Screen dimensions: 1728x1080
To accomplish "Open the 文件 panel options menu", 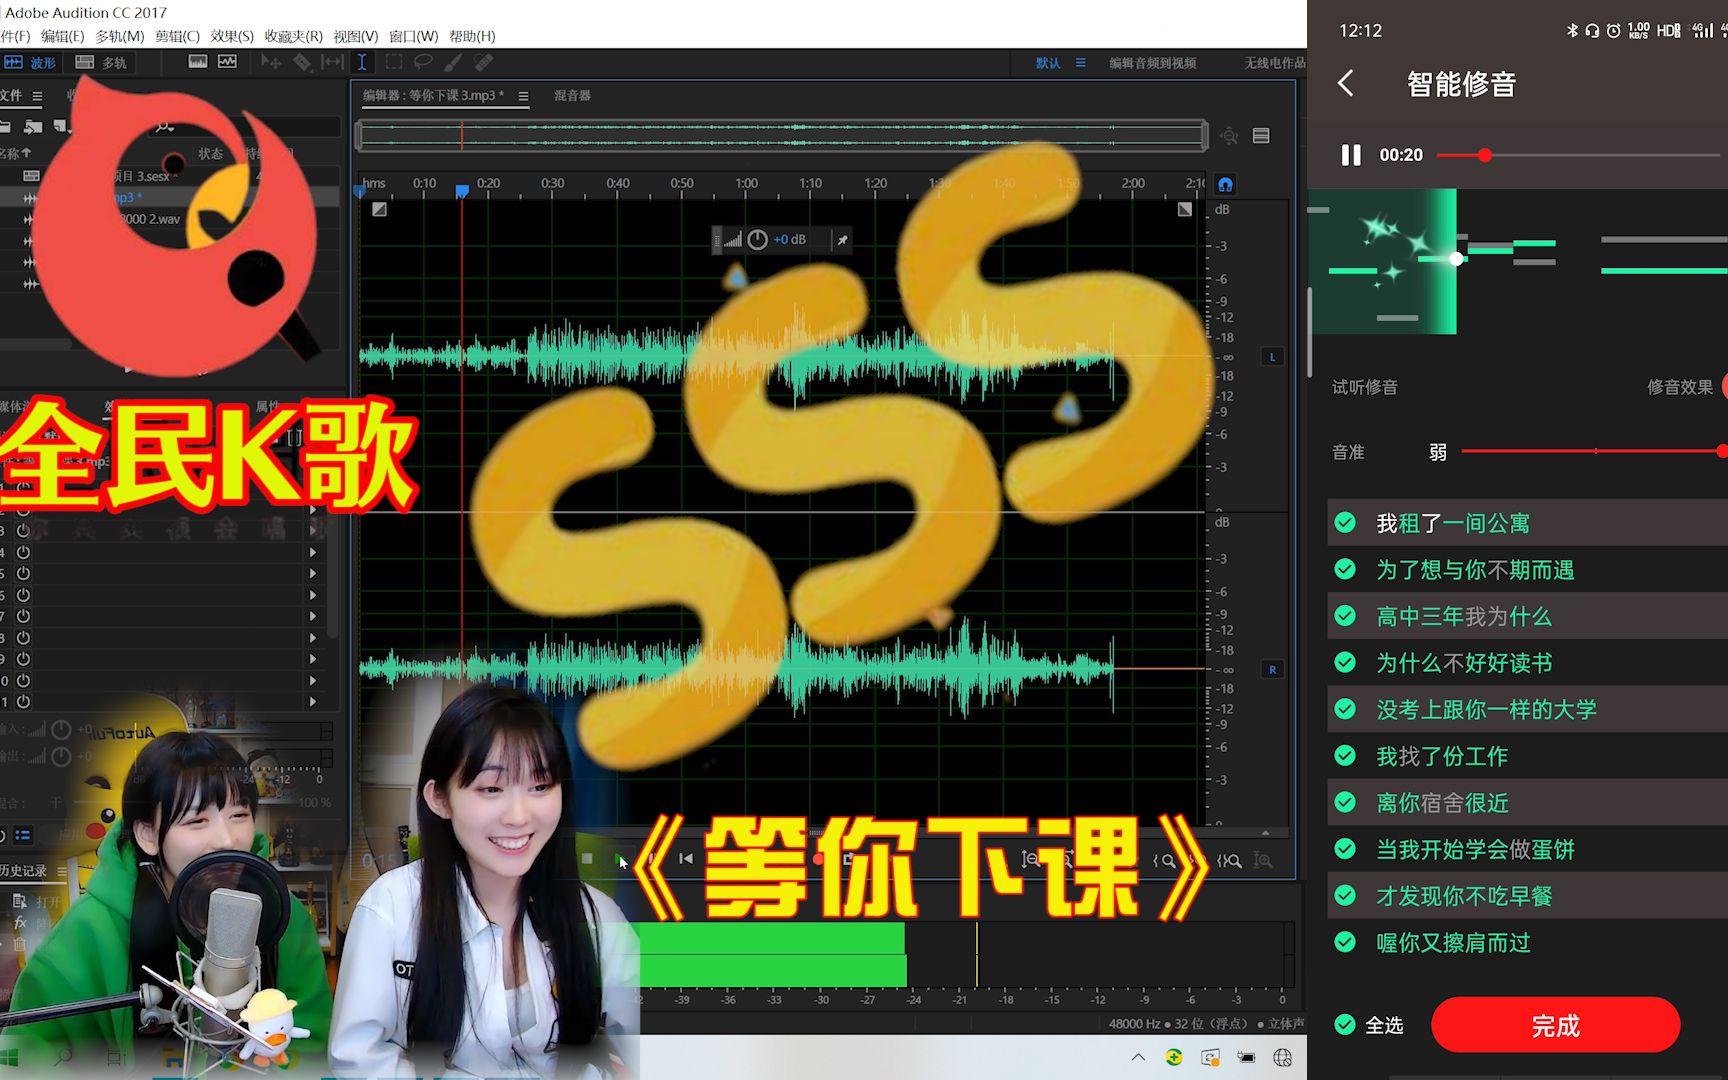I will pos(37,96).
